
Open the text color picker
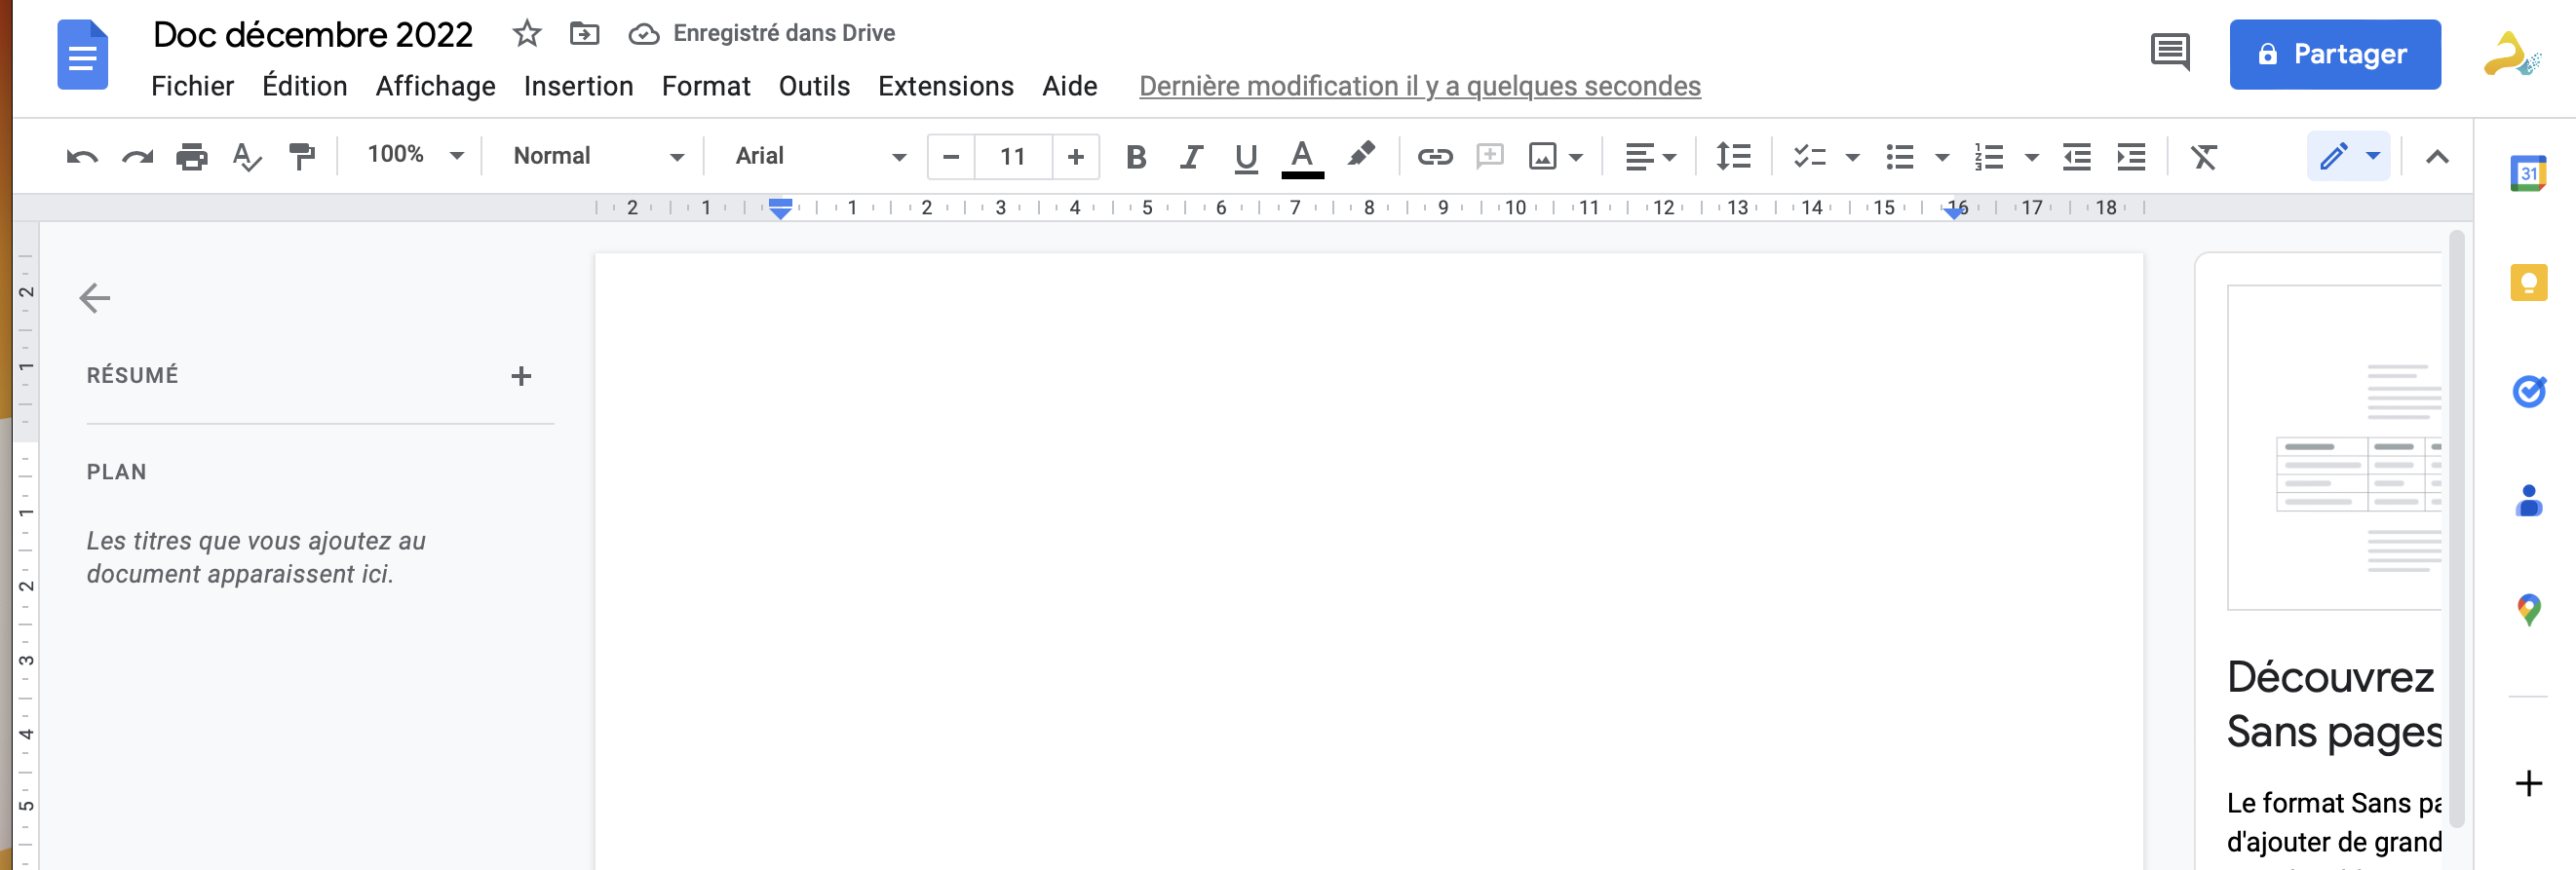coord(1301,158)
